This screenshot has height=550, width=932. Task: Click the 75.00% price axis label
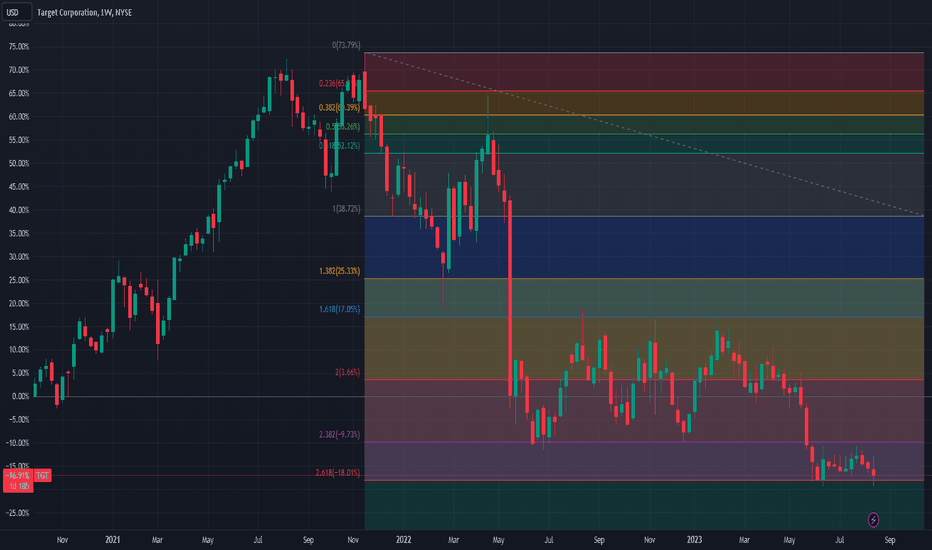tap(19, 46)
